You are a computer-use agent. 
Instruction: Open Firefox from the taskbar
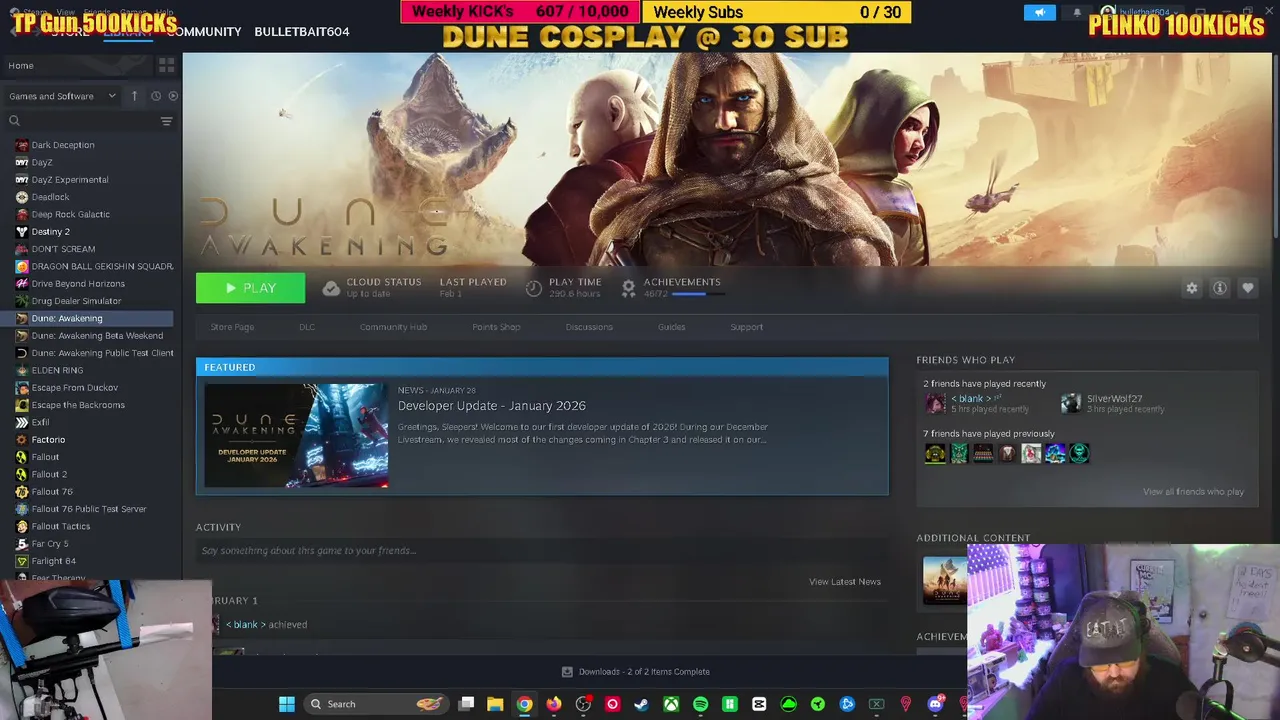tap(554, 704)
